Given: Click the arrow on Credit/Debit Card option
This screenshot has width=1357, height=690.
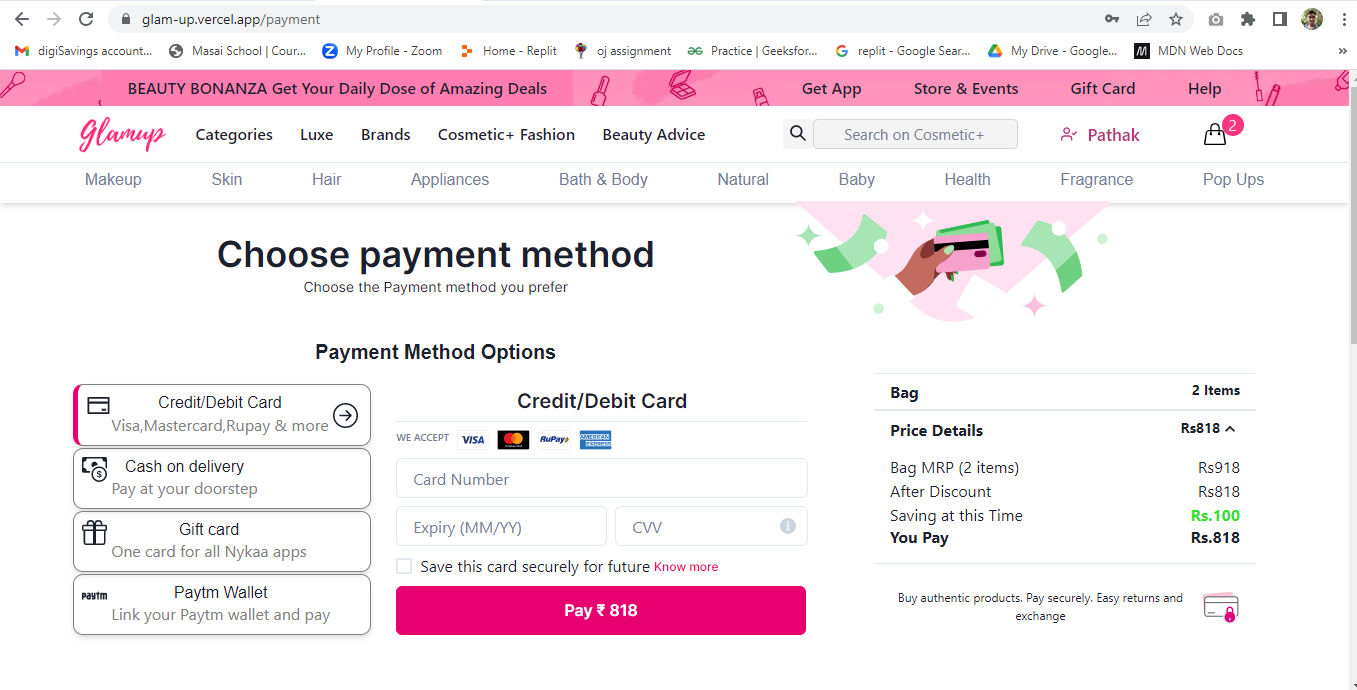Looking at the screenshot, I should pos(346,415).
